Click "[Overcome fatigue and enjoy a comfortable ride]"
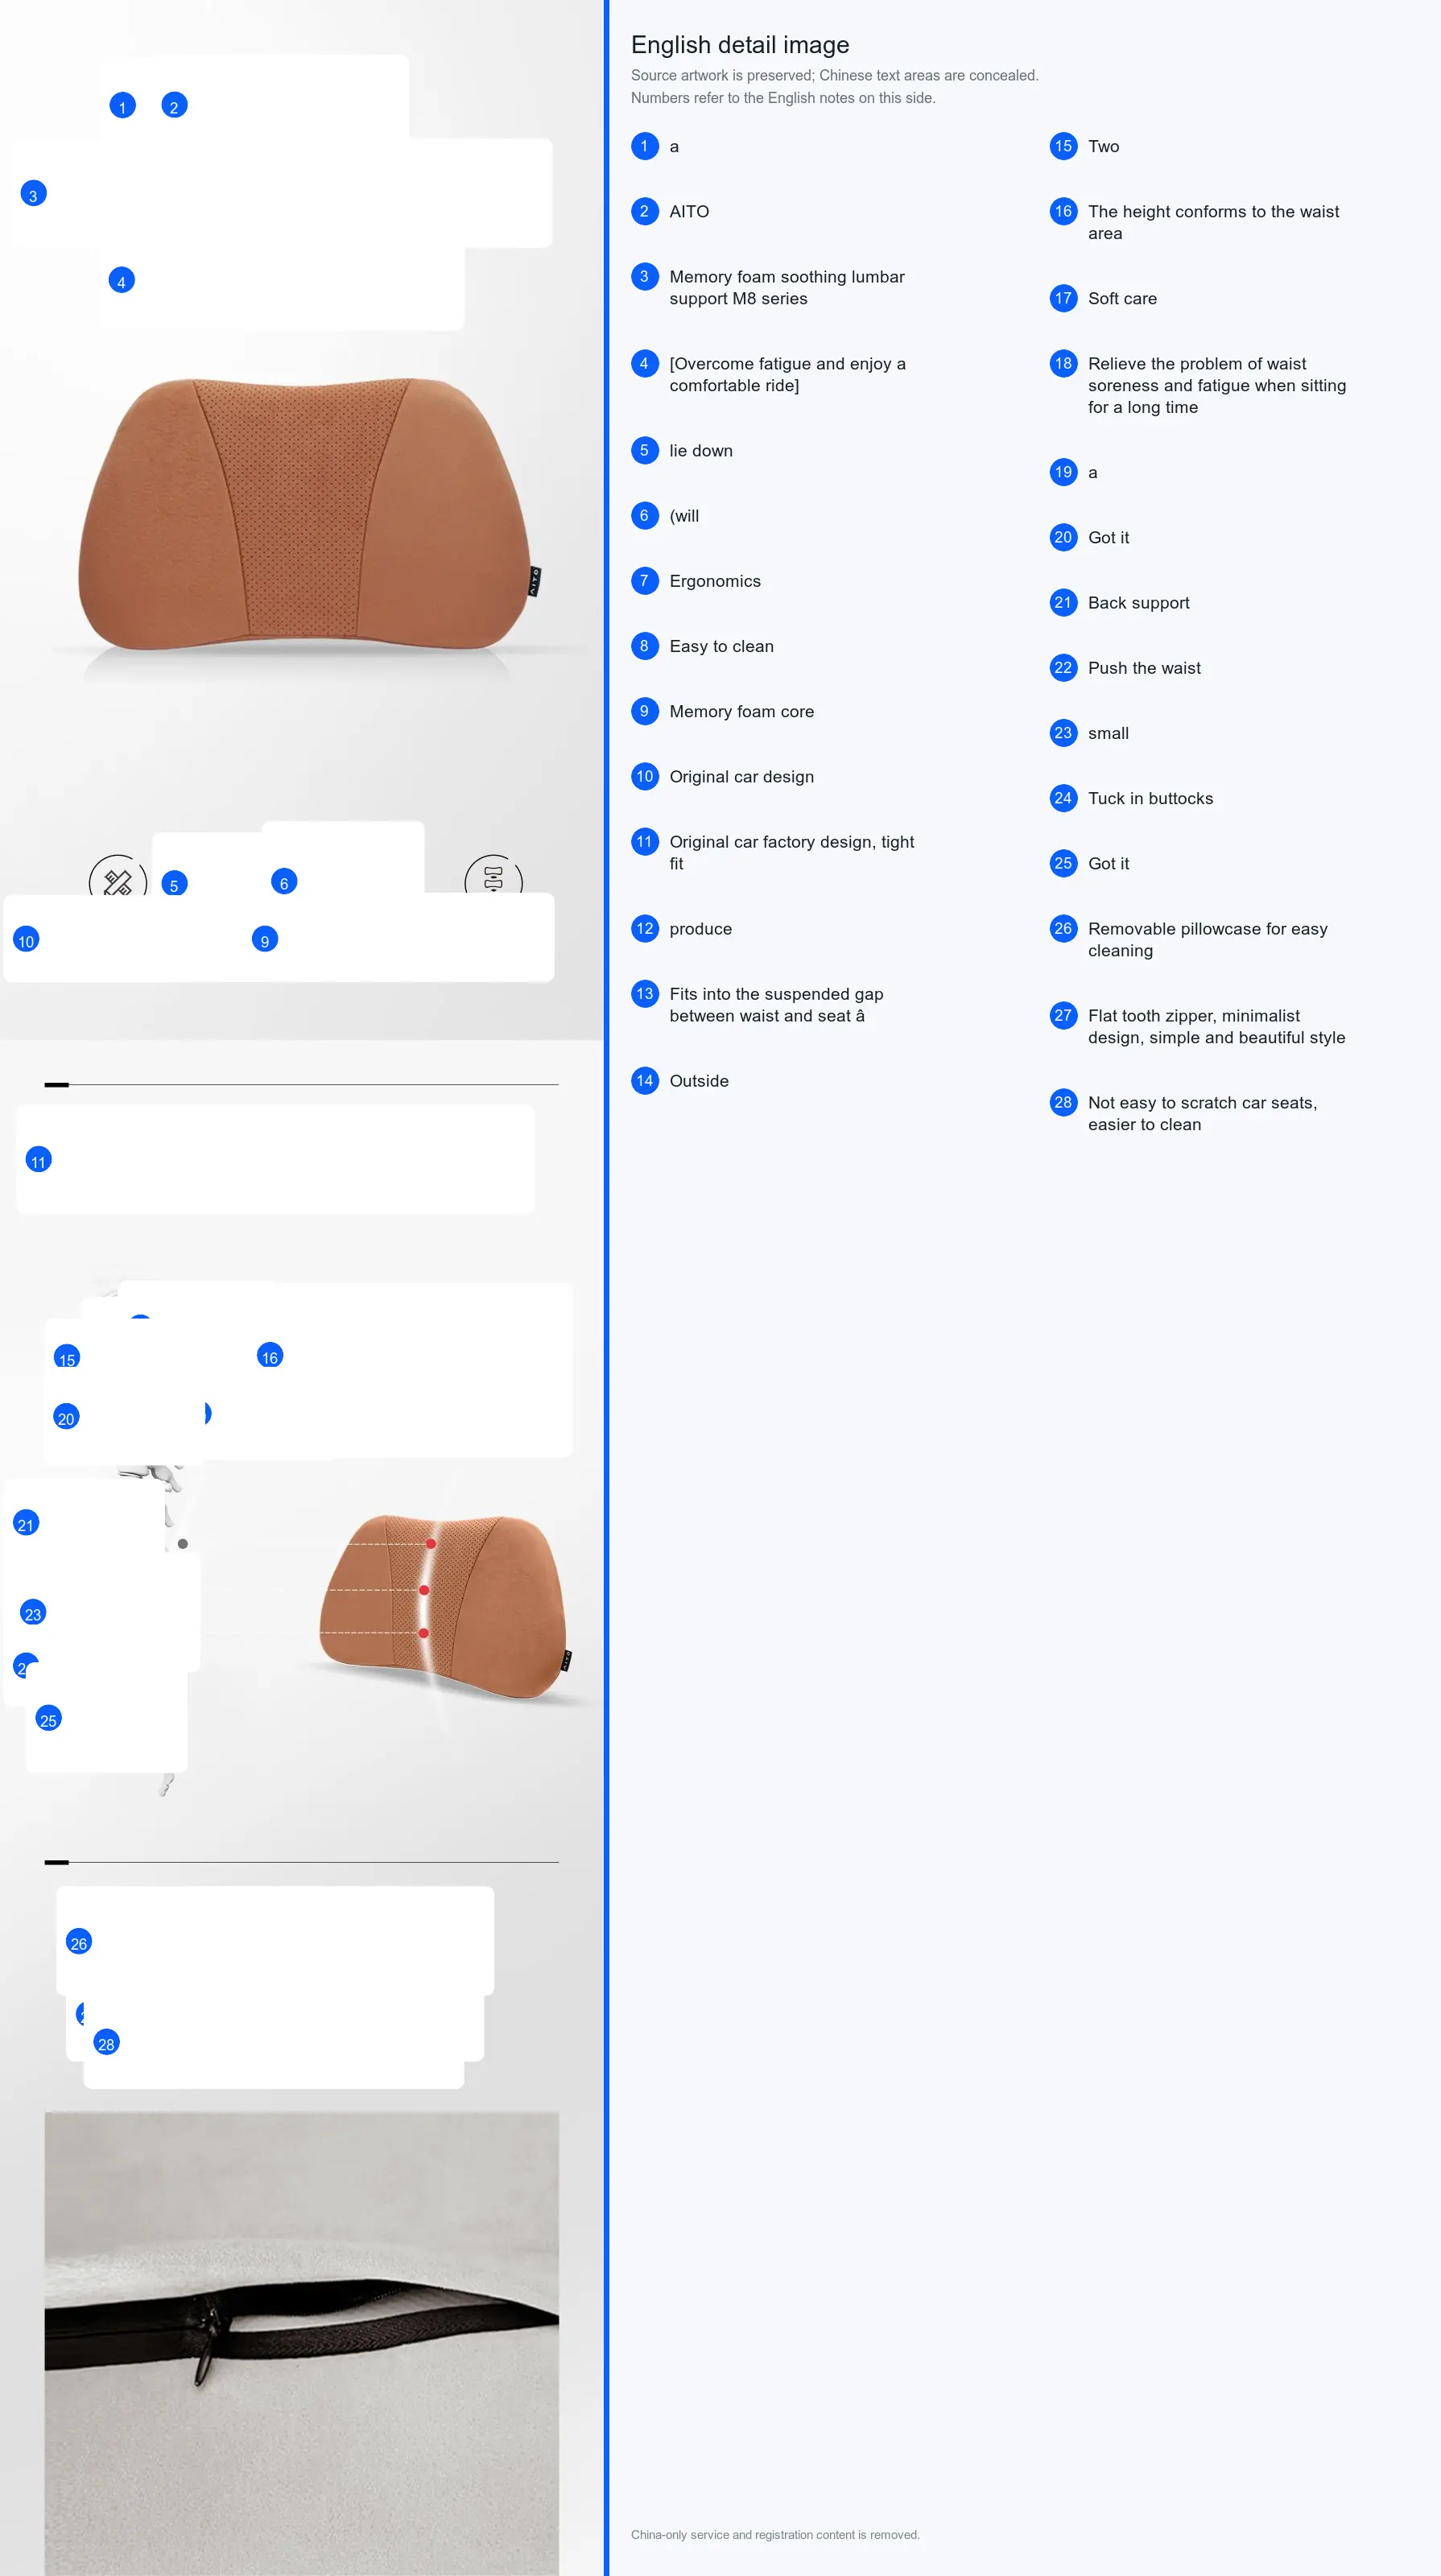1441x2576 pixels. pyautogui.click(x=788, y=374)
